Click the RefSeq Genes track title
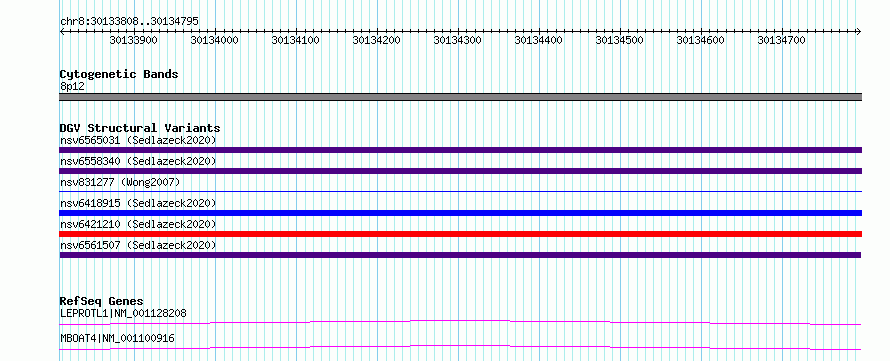The width and height of the screenshot is (890, 361). (x=102, y=301)
